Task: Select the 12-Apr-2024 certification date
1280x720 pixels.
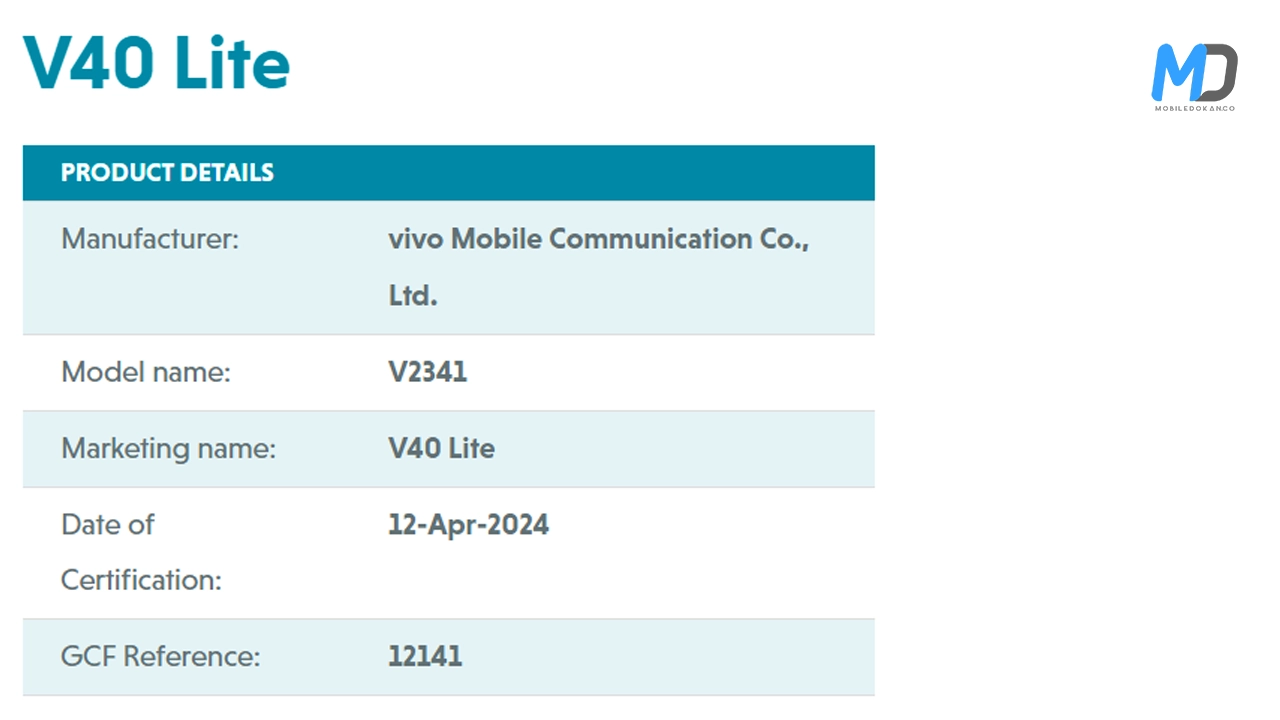Action: (x=468, y=525)
